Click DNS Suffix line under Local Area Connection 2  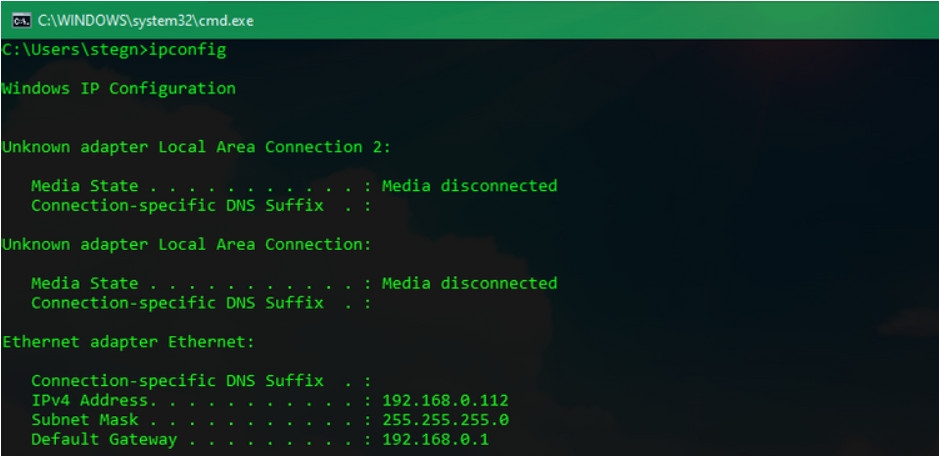point(201,206)
